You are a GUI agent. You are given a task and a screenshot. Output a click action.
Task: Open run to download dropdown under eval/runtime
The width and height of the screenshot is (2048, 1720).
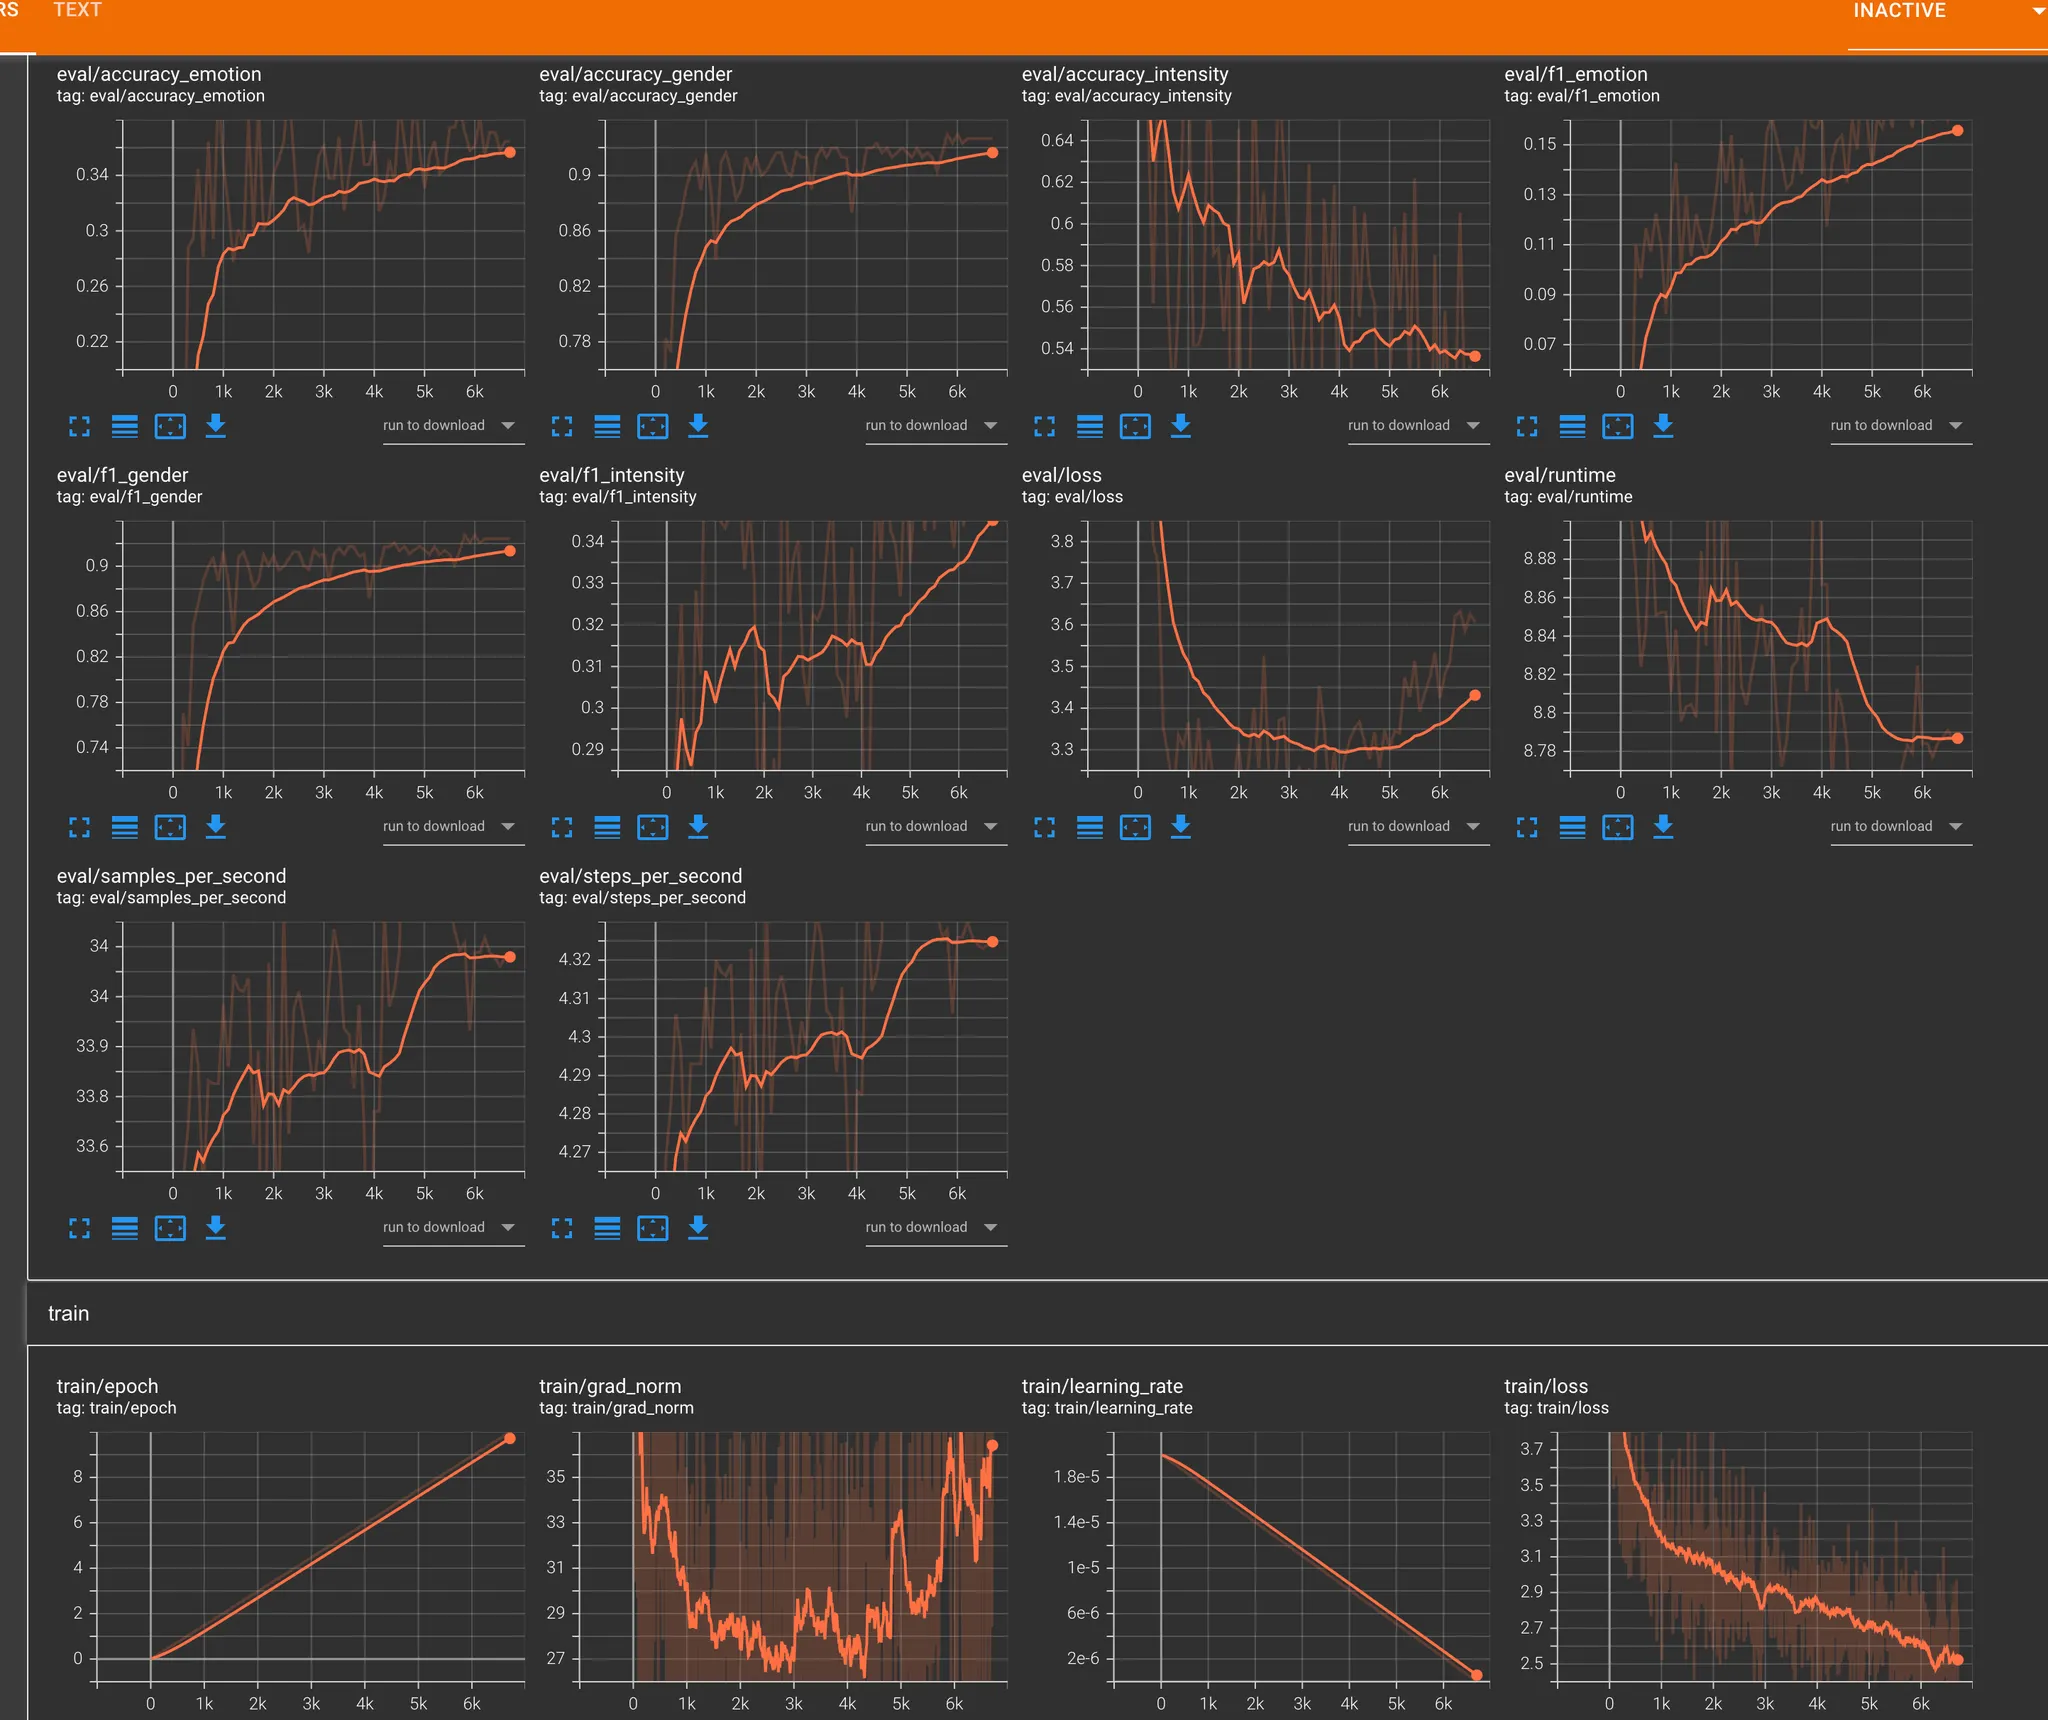[x=1897, y=827]
